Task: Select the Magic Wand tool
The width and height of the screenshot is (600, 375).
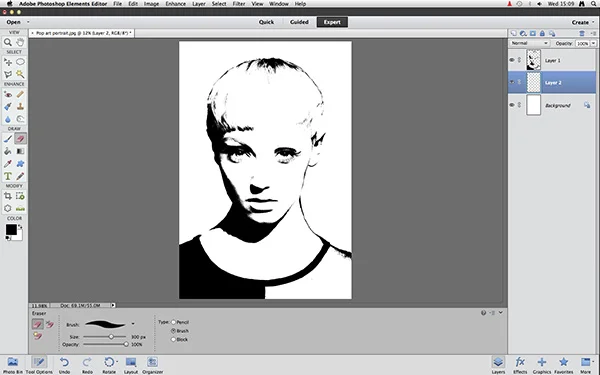Action: point(20,74)
